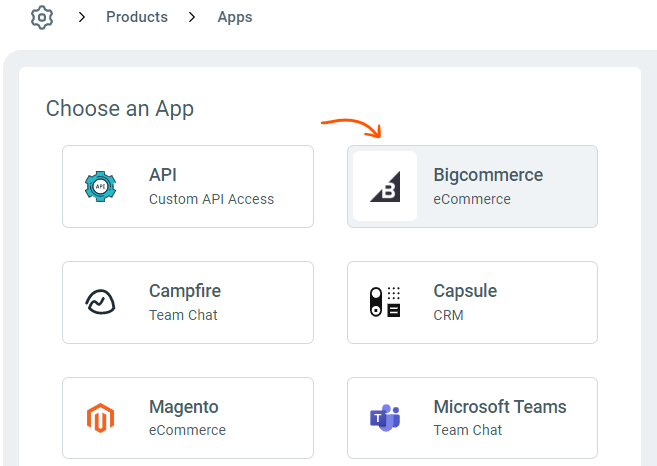This screenshot has width=657, height=466.
Task: Select the Microsoft Teams logo icon
Action: click(385, 418)
